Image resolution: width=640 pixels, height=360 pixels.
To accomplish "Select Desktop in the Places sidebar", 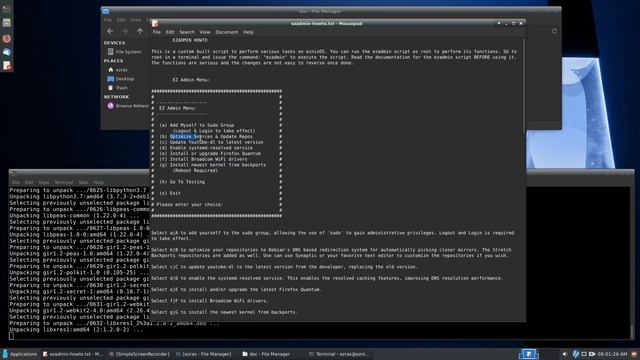I will [x=121, y=79].
